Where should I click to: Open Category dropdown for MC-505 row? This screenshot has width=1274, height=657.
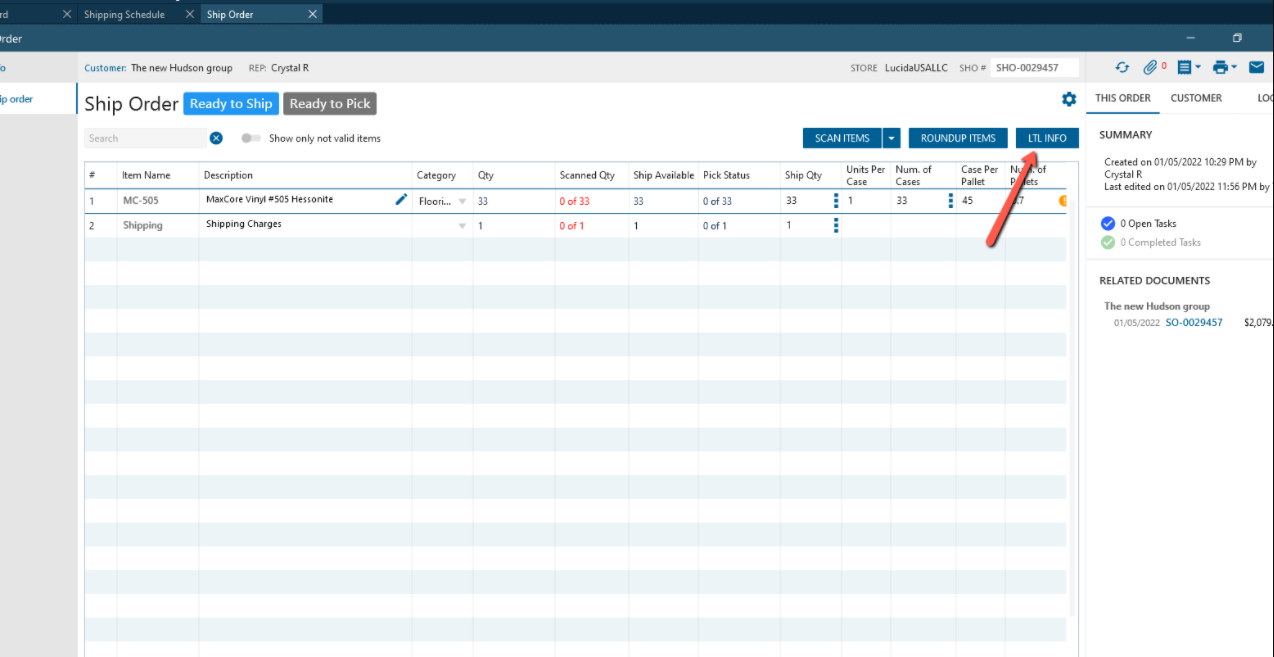(462, 201)
